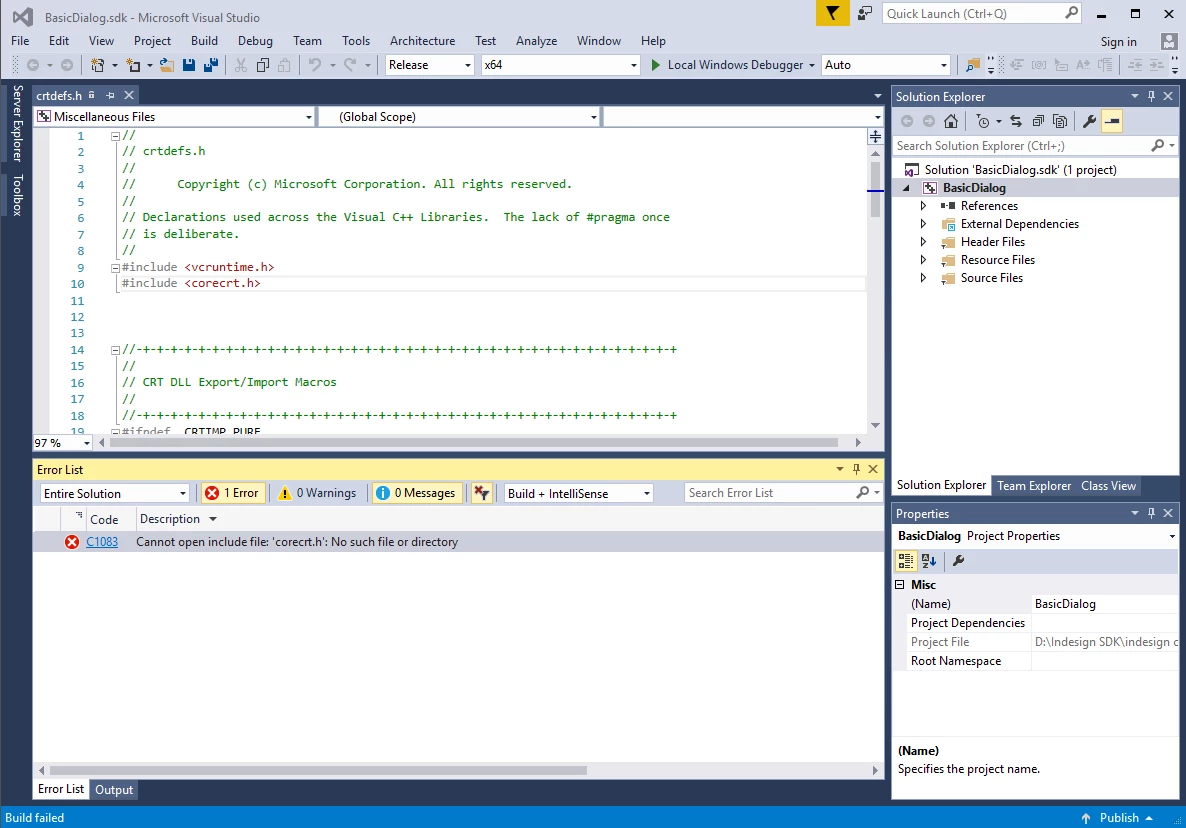Click the Alphabetical sort icon in Properties
The image size is (1186, 828).
click(x=929, y=560)
